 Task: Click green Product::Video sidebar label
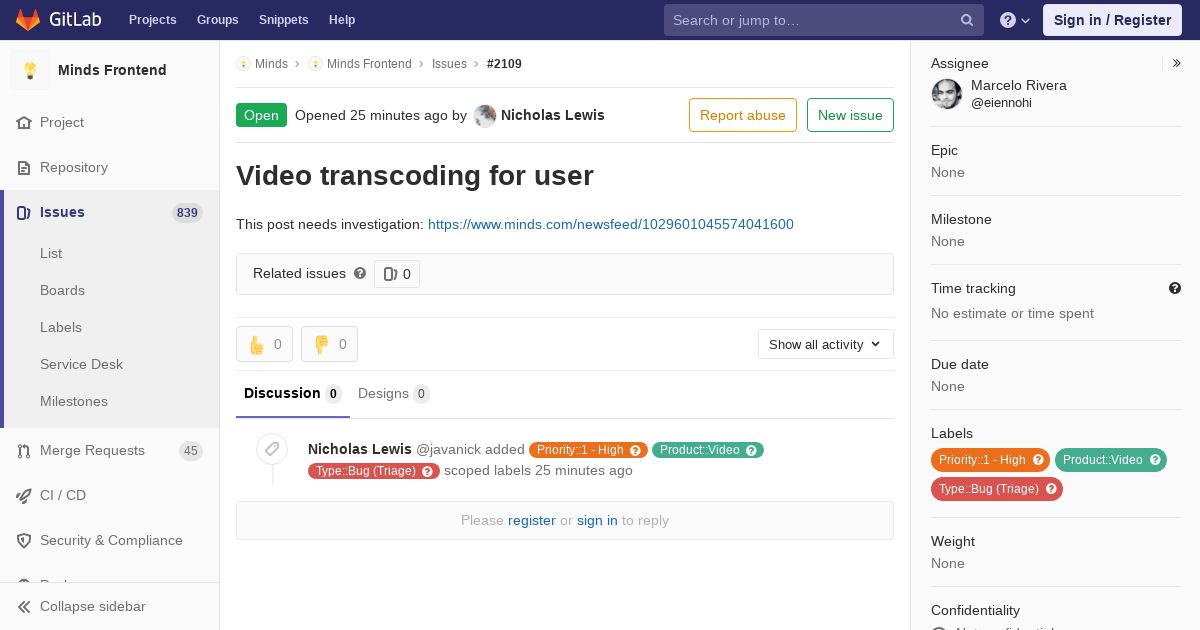point(1111,460)
